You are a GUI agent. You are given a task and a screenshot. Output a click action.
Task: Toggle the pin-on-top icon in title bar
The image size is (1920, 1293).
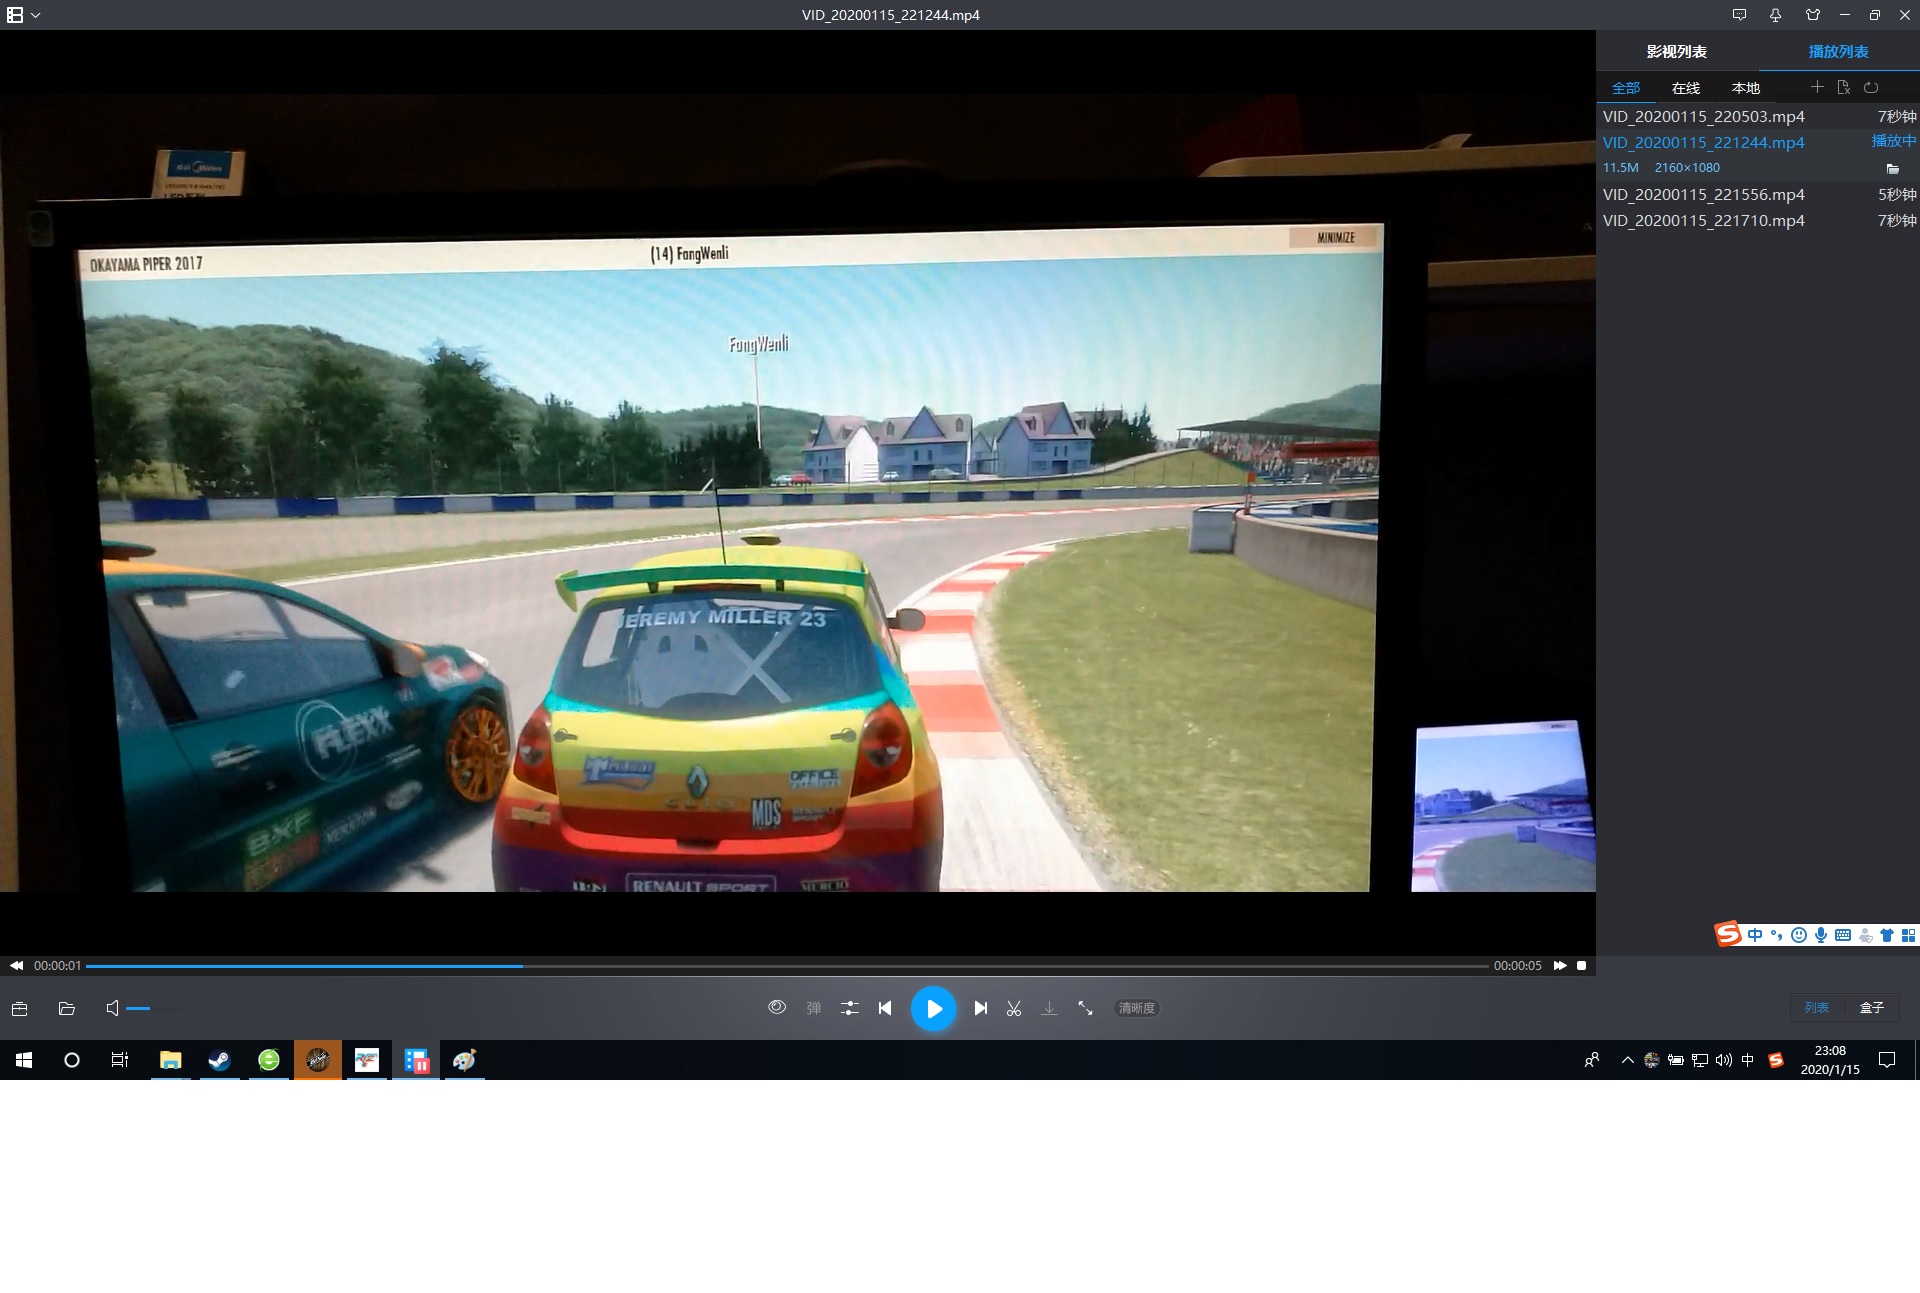pos(1775,15)
